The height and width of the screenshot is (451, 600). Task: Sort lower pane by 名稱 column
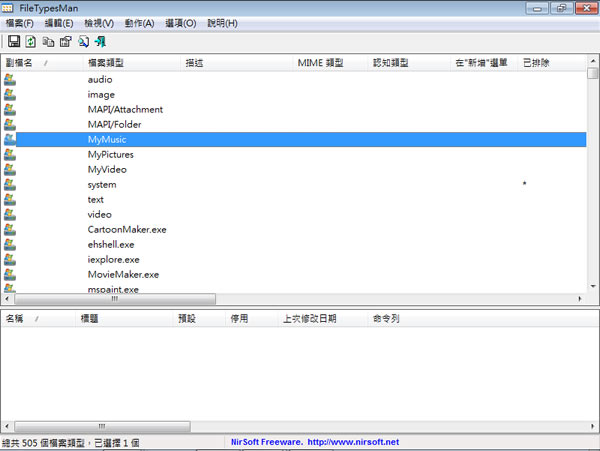coord(38,318)
